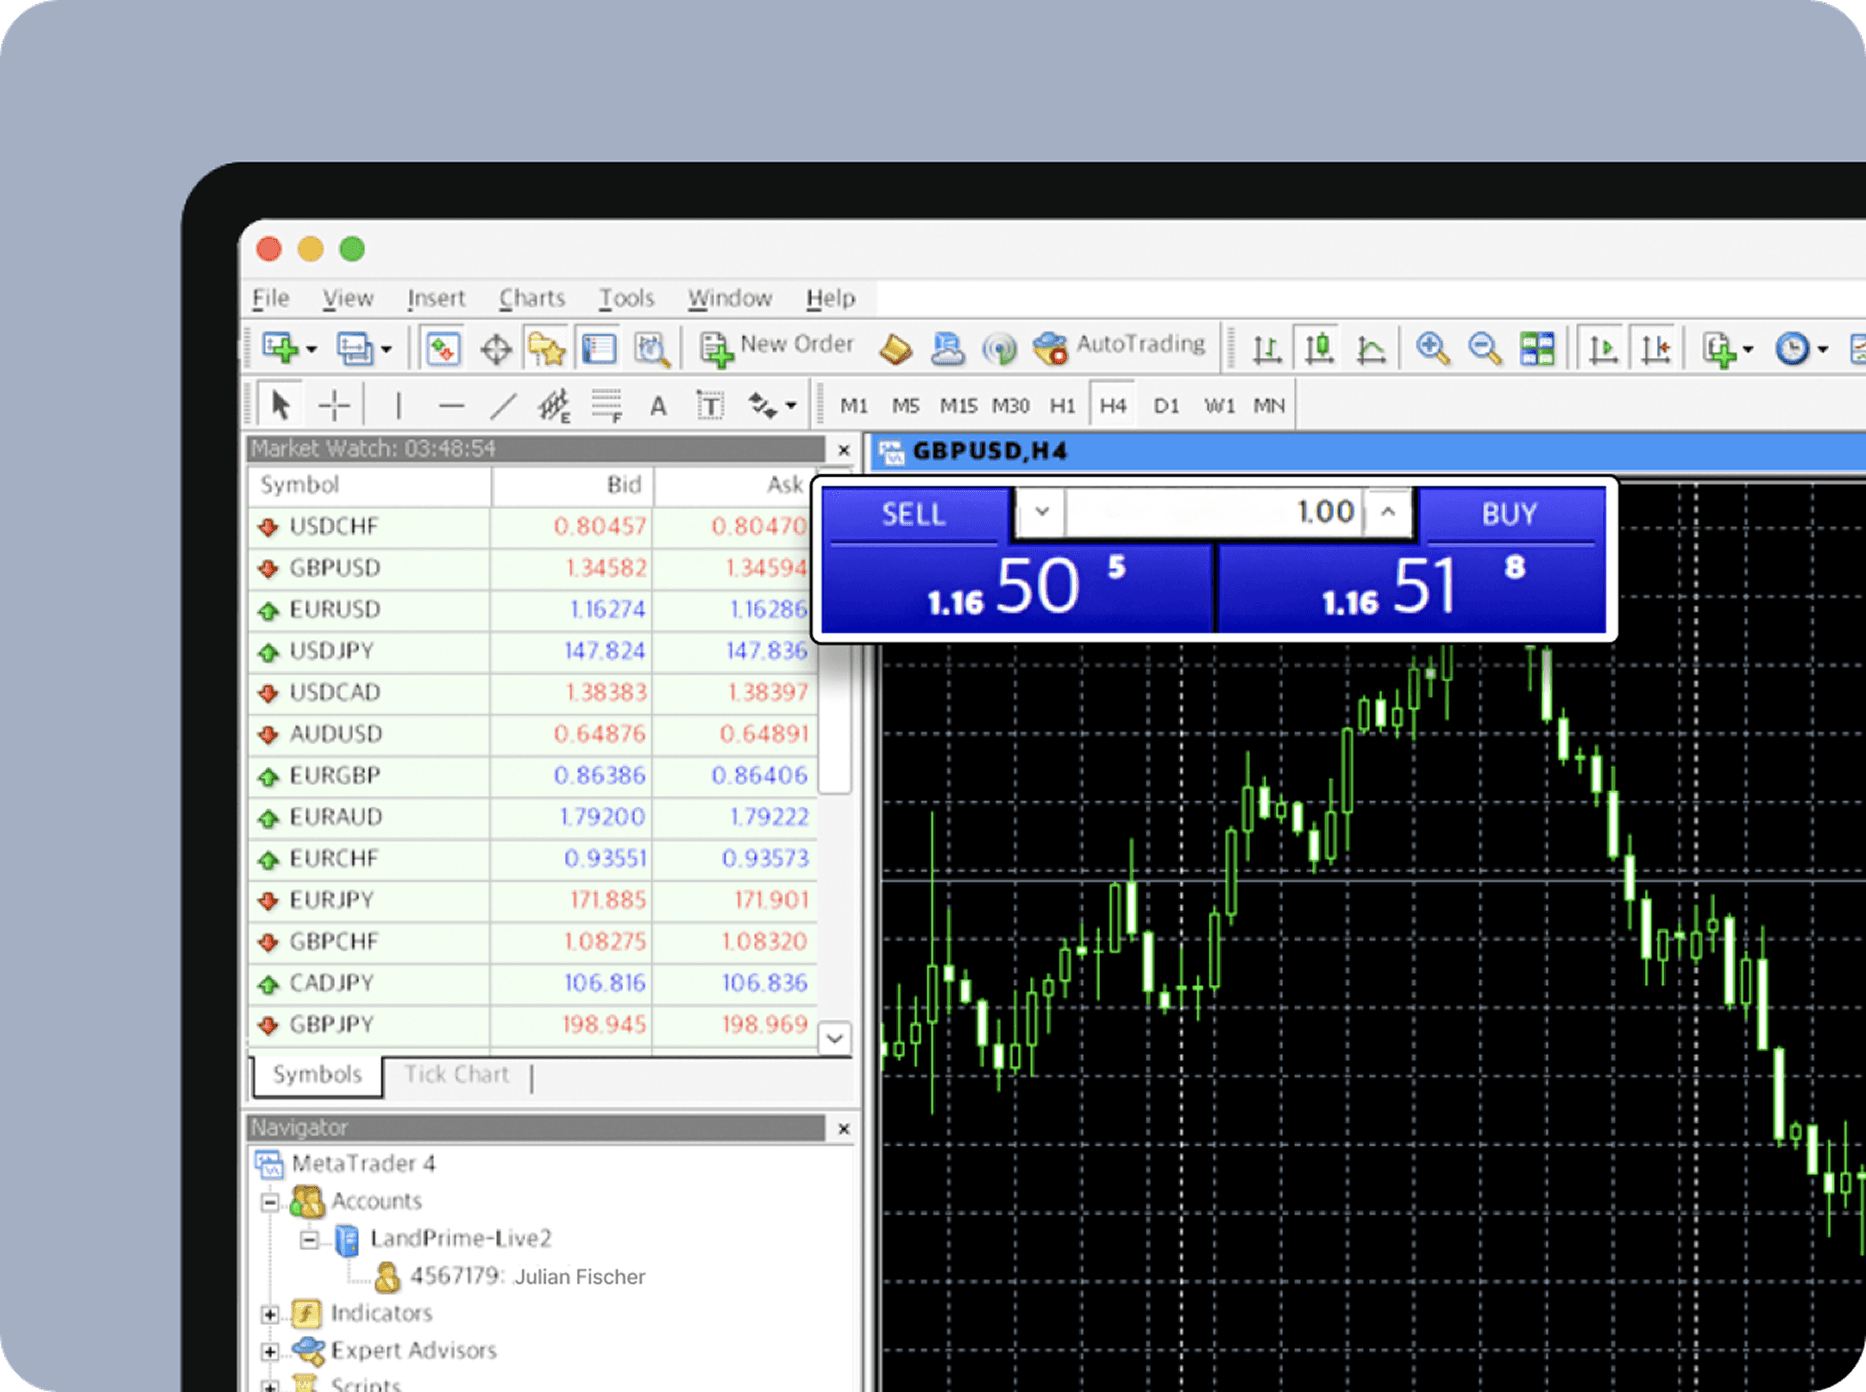
Task: Click the tile windows grid icon
Action: [x=1537, y=348]
